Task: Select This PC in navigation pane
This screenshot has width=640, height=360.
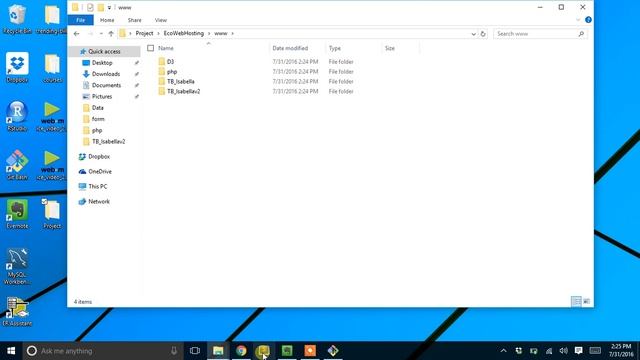Action: pyautogui.click(x=98, y=187)
